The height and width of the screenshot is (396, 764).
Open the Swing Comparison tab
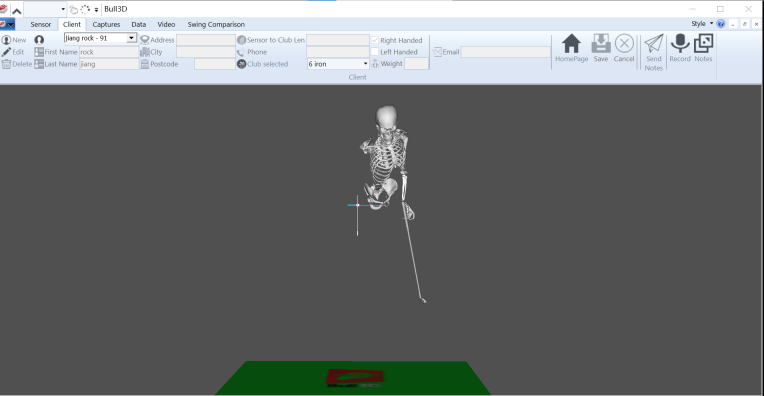pos(216,24)
